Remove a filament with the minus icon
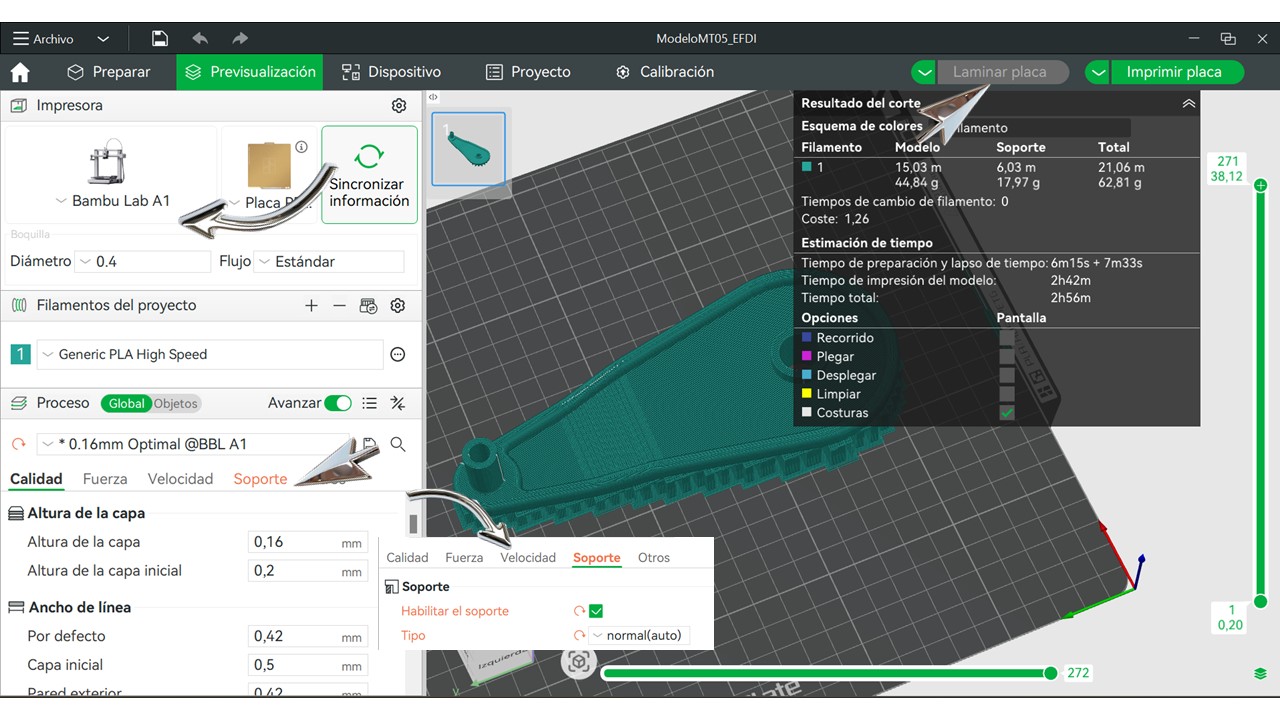 pyautogui.click(x=339, y=306)
